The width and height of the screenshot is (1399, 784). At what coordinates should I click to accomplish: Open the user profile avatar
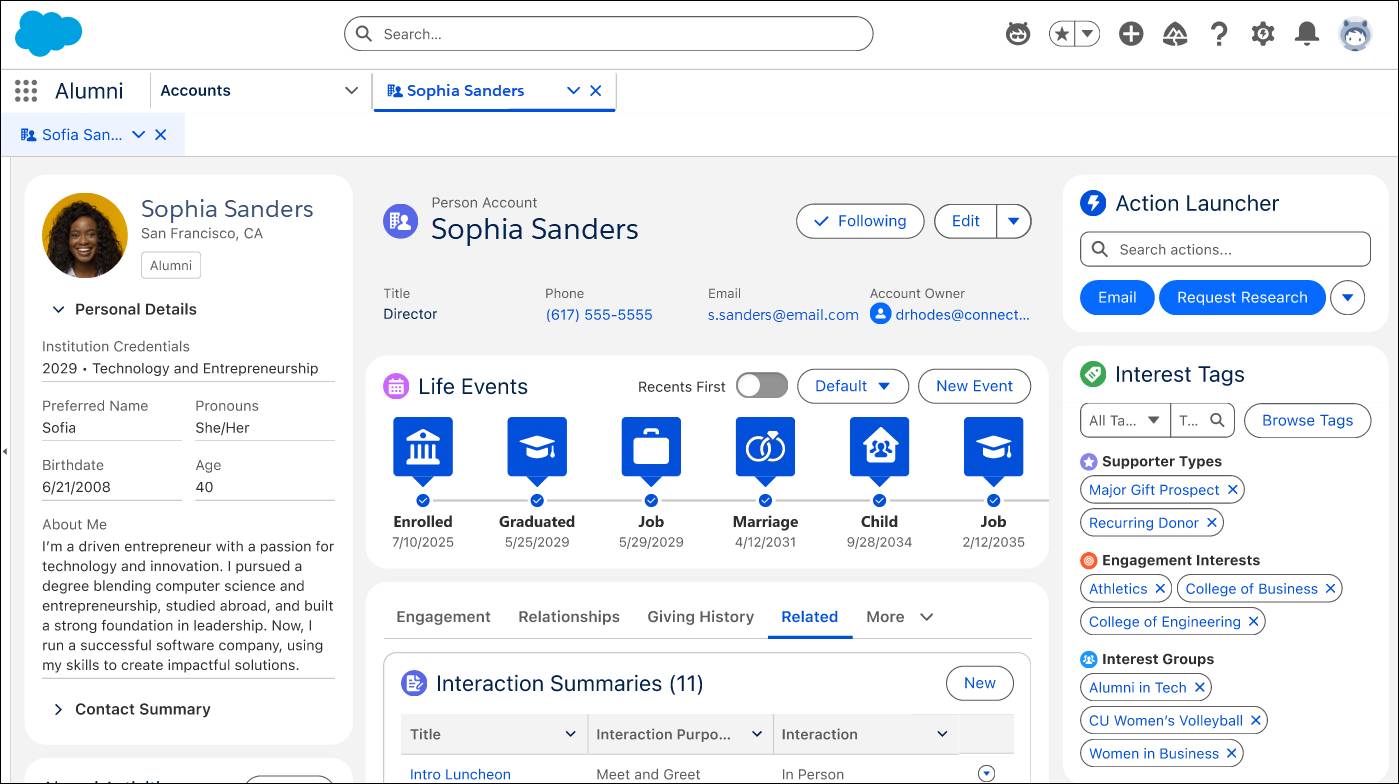tap(1356, 34)
